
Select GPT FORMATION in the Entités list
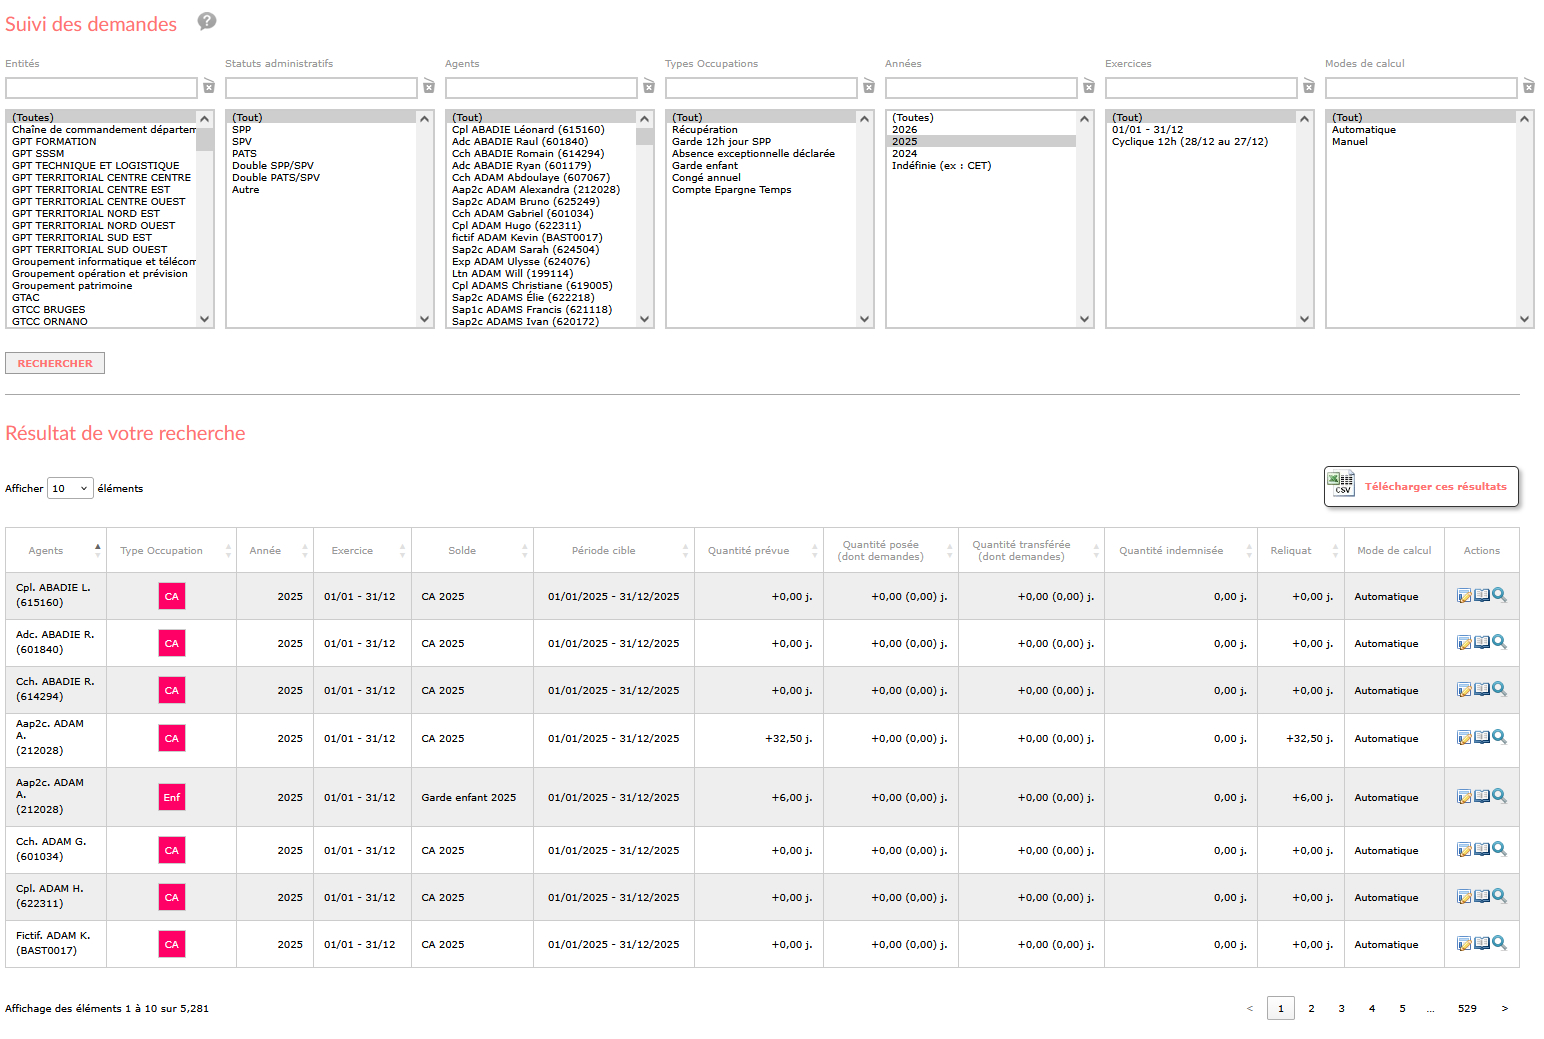click(102, 141)
